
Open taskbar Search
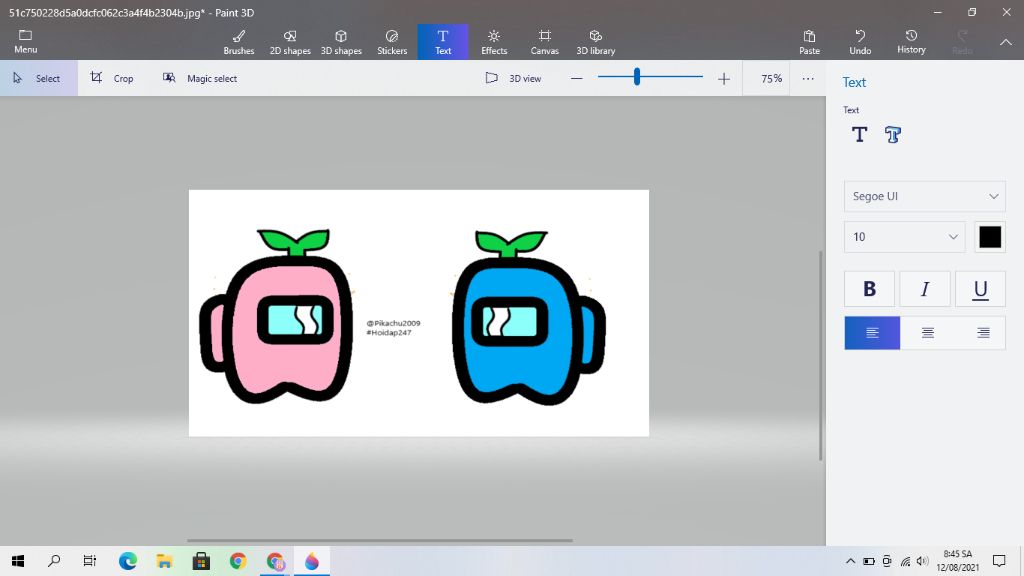(x=54, y=561)
